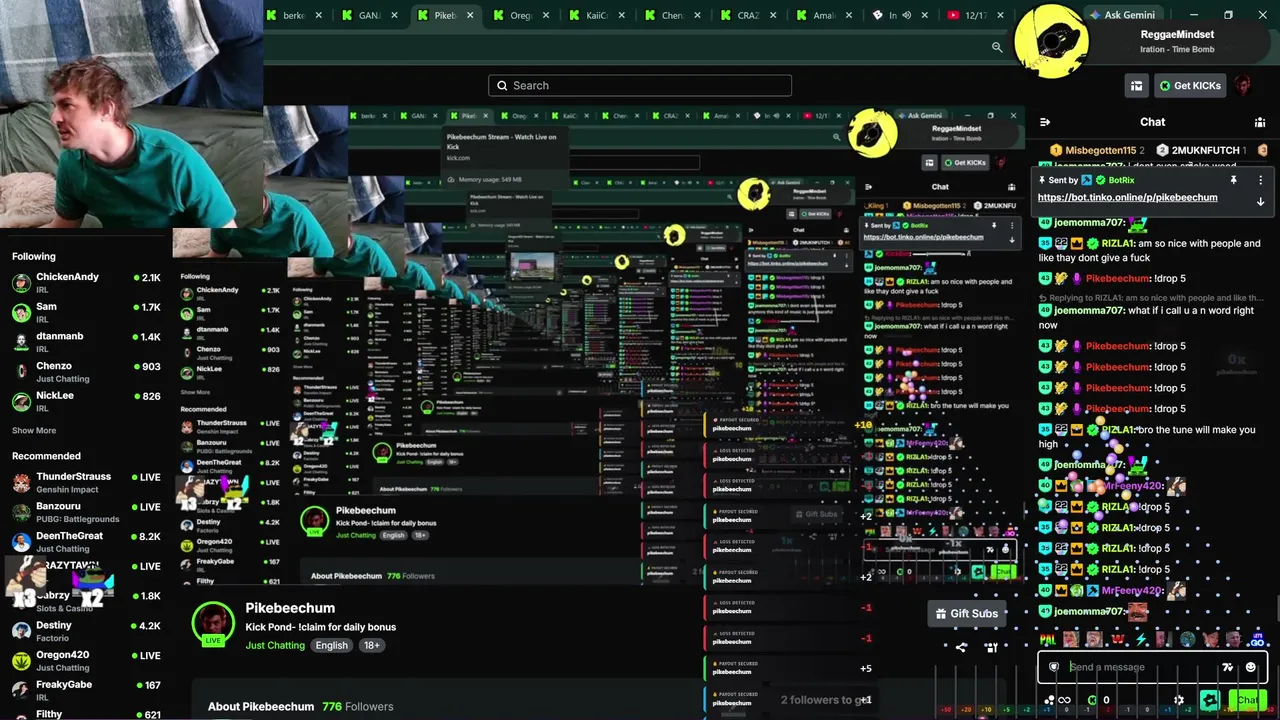This screenshot has width=1280, height=720.
Task: Click the 18+ mature tag
Action: (x=372, y=645)
